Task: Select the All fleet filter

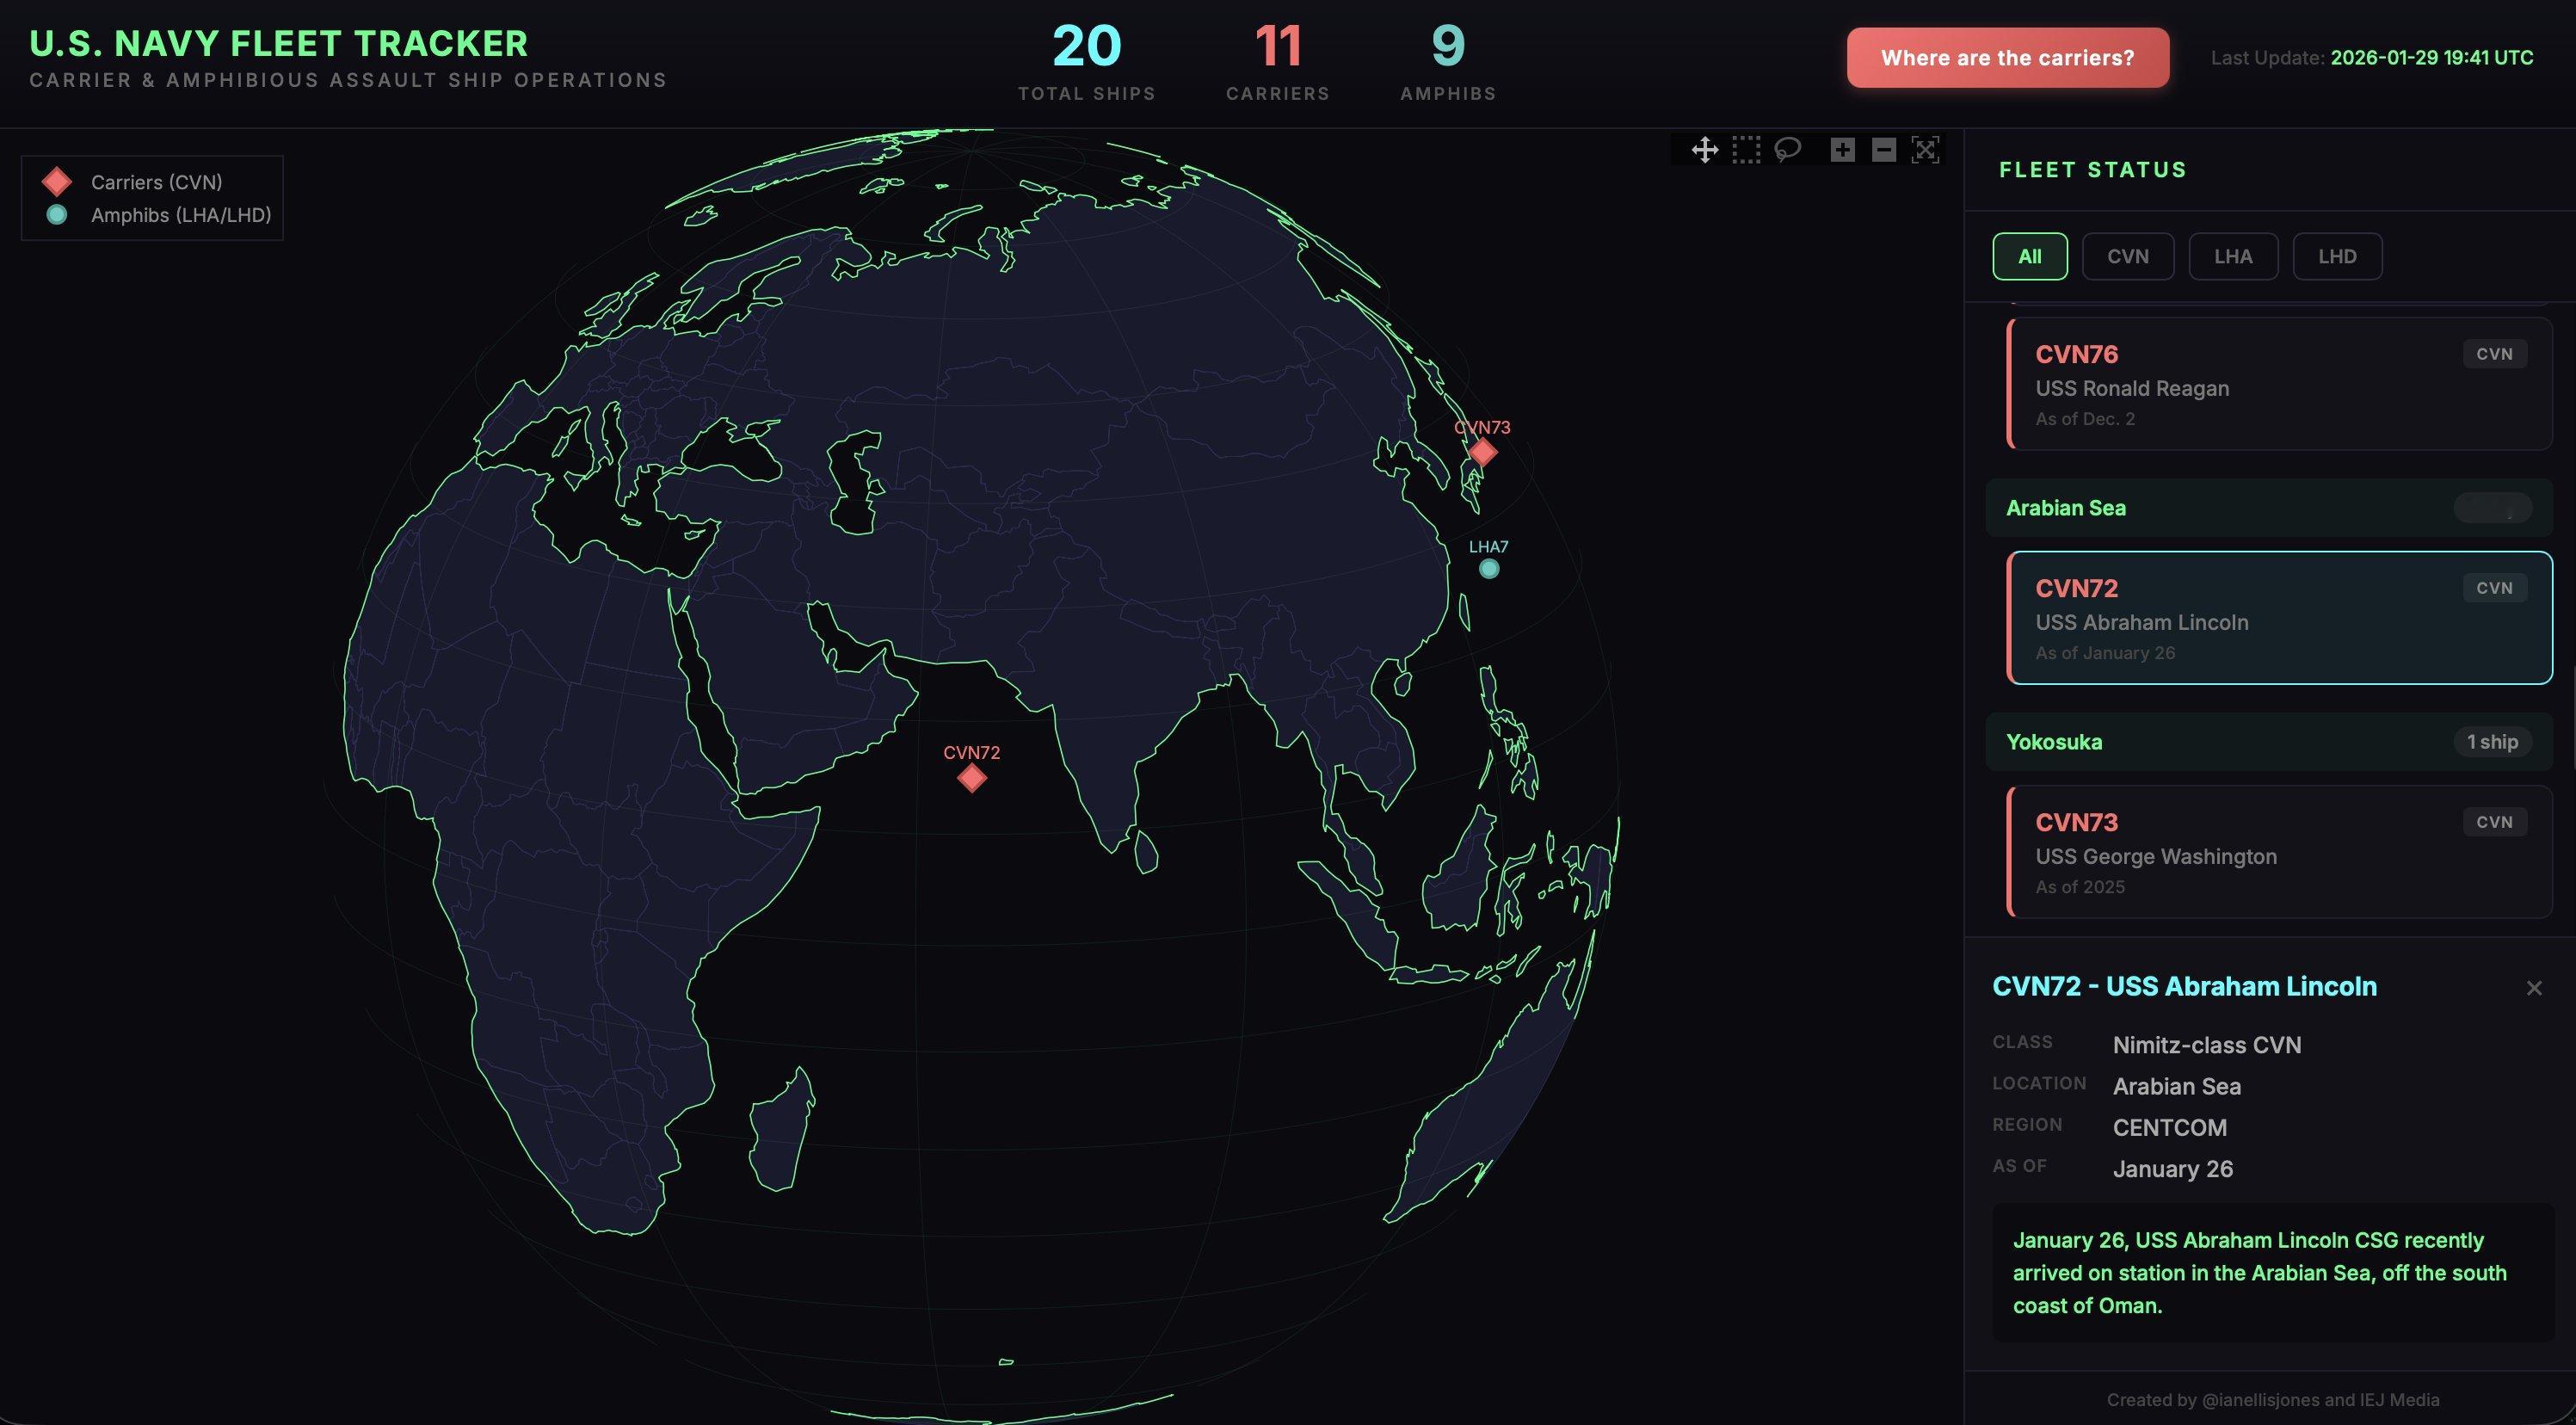Action: pyautogui.click(x=2029, y=256)
